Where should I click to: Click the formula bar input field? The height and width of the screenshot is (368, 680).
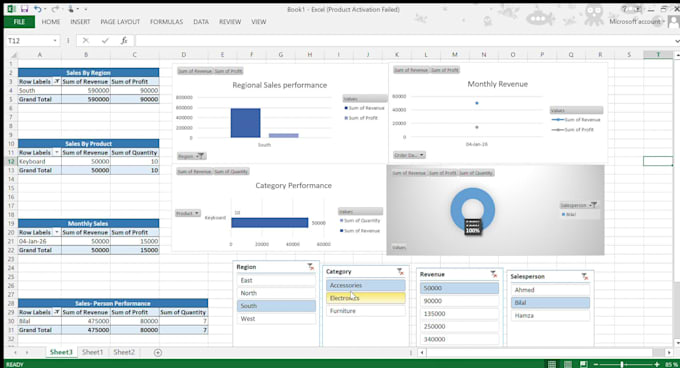pyautogui.click(x=405, y=40)
